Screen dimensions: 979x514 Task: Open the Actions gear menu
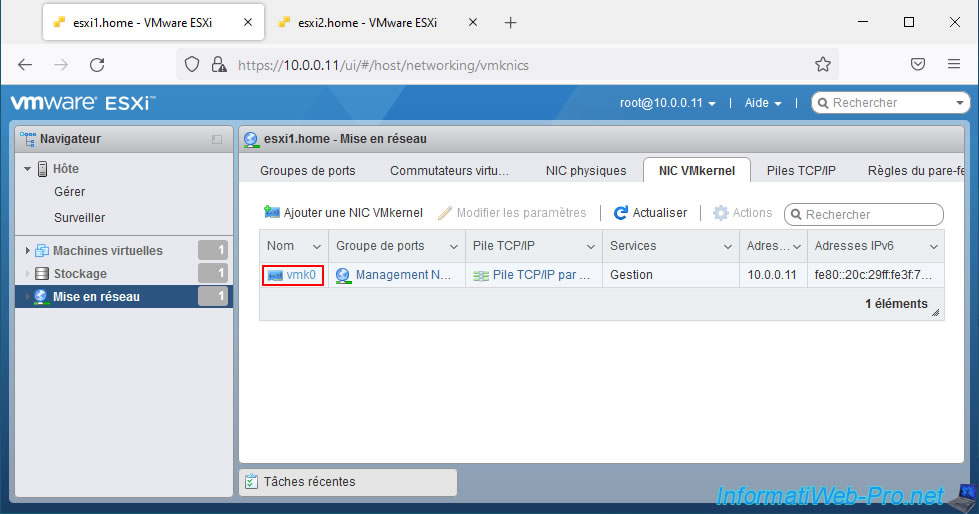tap(742, 213)
